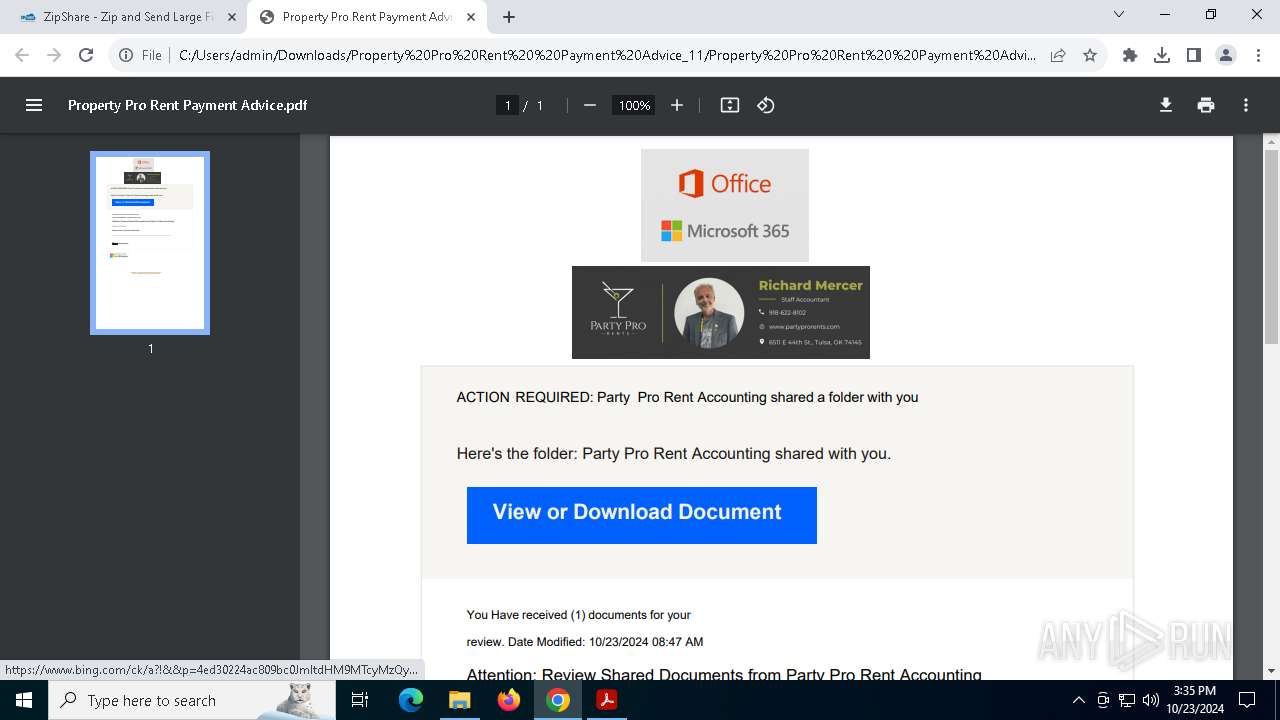Click View or Download Document button
This screenshot has height=720, width=1280.
[x=642, y=515]
